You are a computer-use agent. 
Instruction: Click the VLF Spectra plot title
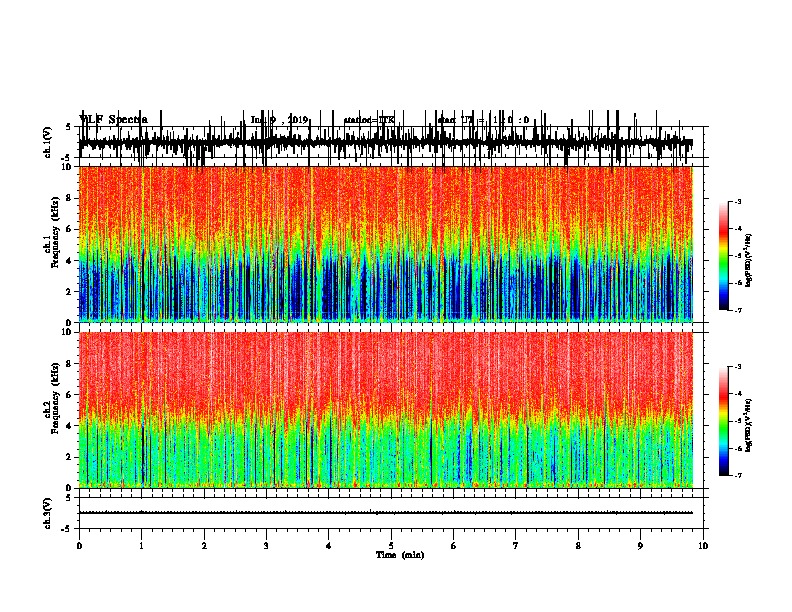point(113,119)
